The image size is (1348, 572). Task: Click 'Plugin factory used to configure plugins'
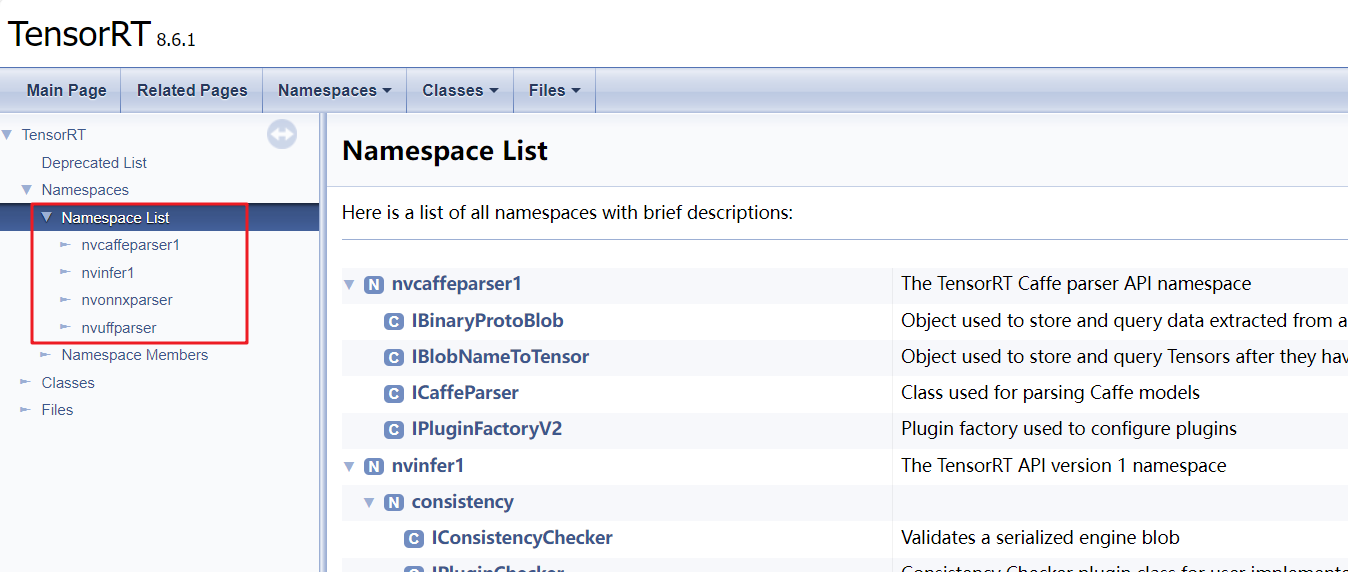(1069, 429)
